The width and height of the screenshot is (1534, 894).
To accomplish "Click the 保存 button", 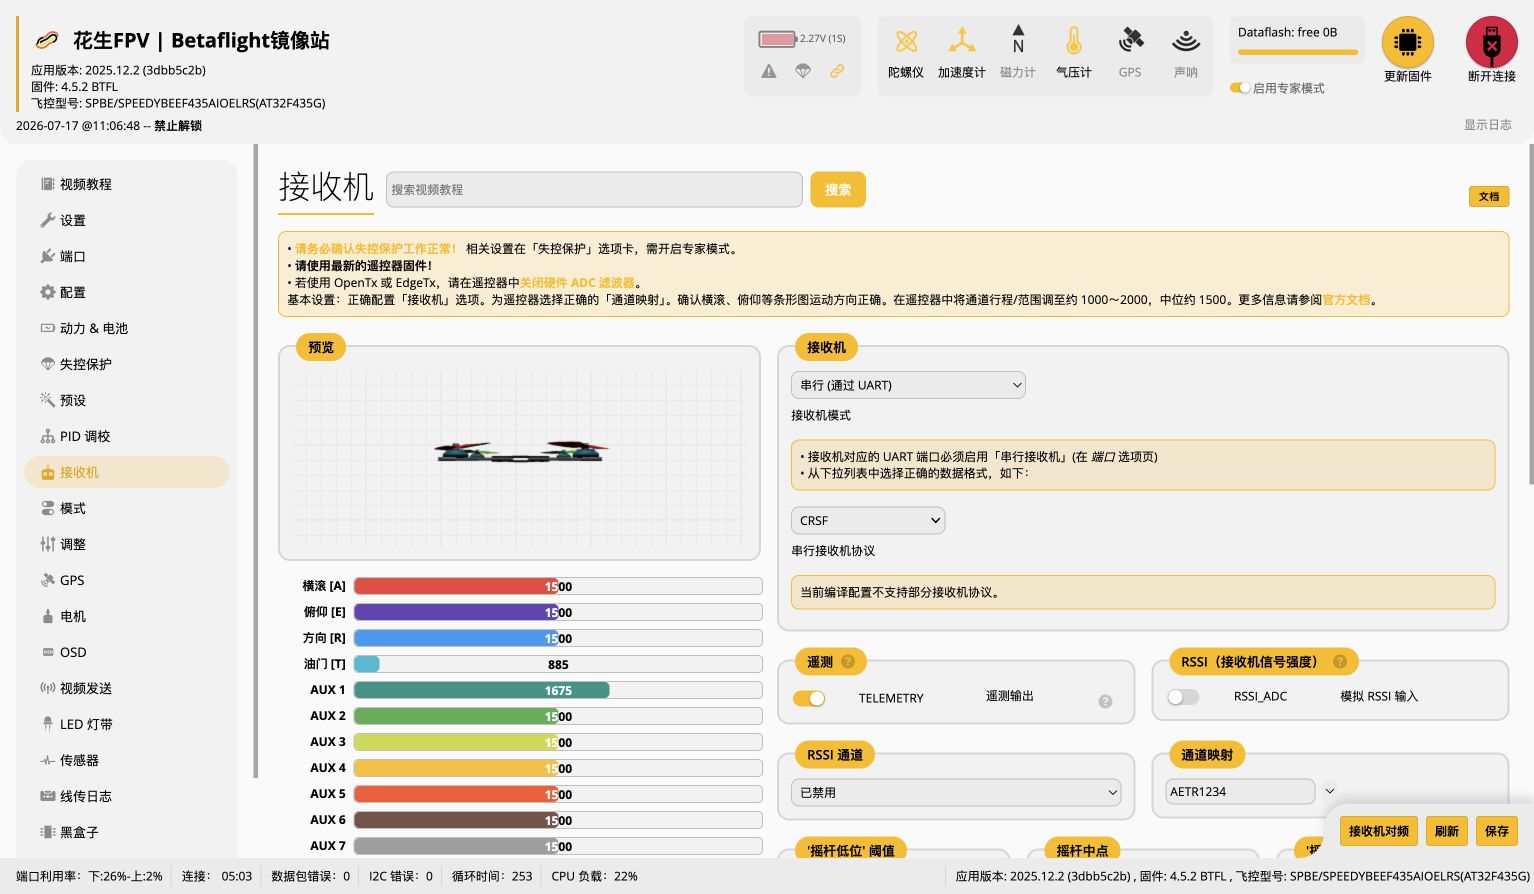I will click(1497, 831).
